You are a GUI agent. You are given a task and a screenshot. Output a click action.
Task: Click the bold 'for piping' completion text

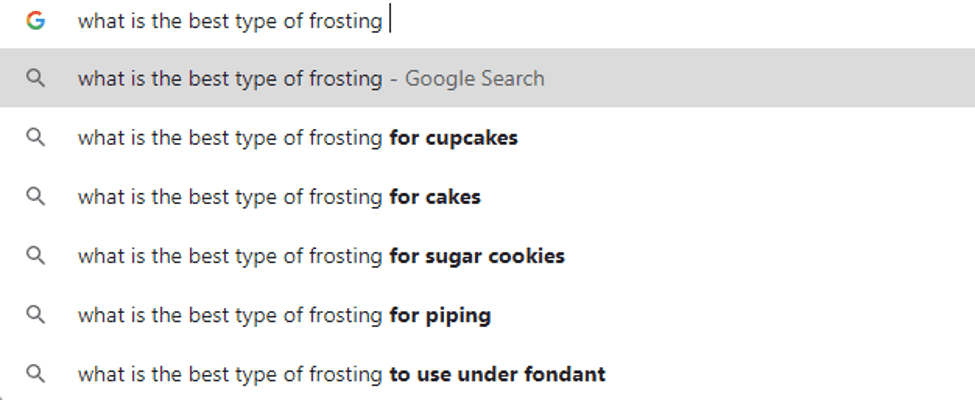click(440, 316)
